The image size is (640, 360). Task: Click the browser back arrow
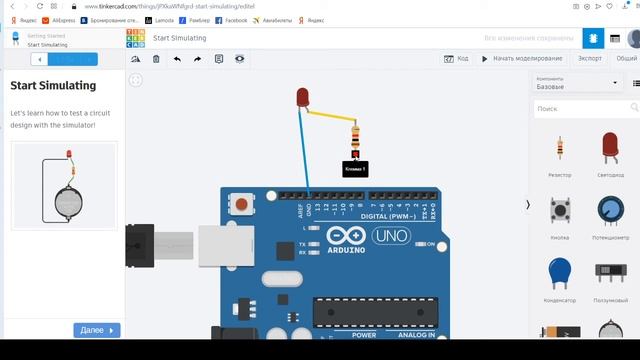13,7
